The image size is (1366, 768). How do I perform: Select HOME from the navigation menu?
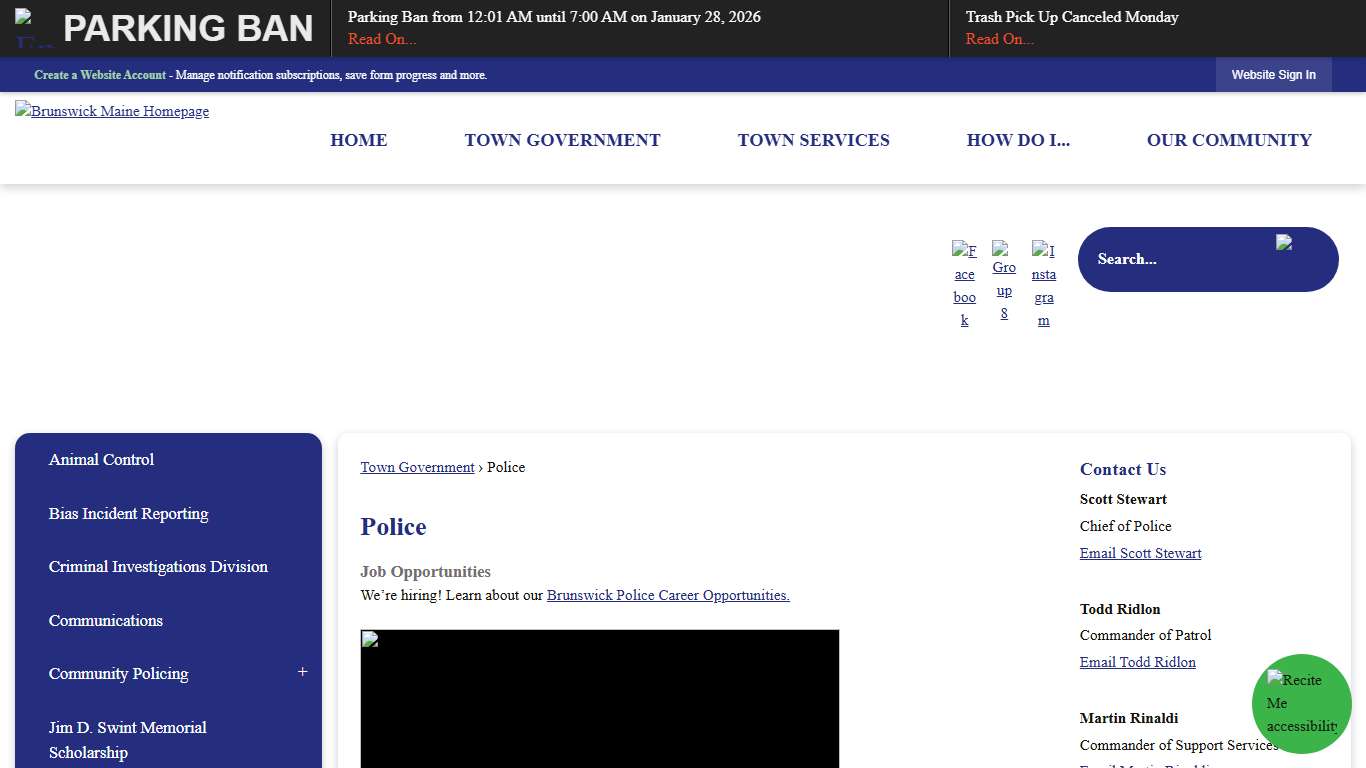coord(358,140)
